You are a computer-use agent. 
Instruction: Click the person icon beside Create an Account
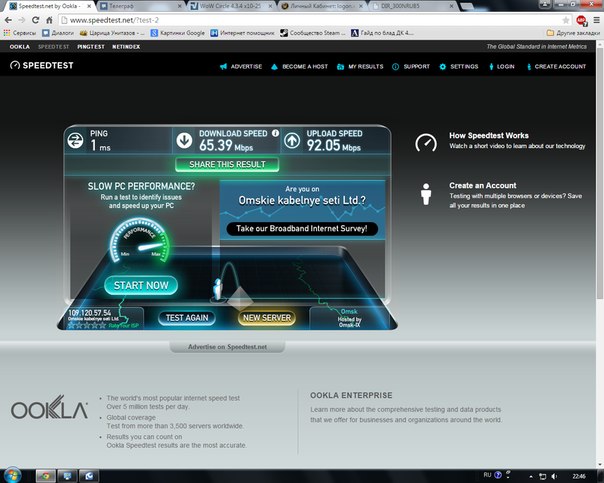(x=426, y=191)
